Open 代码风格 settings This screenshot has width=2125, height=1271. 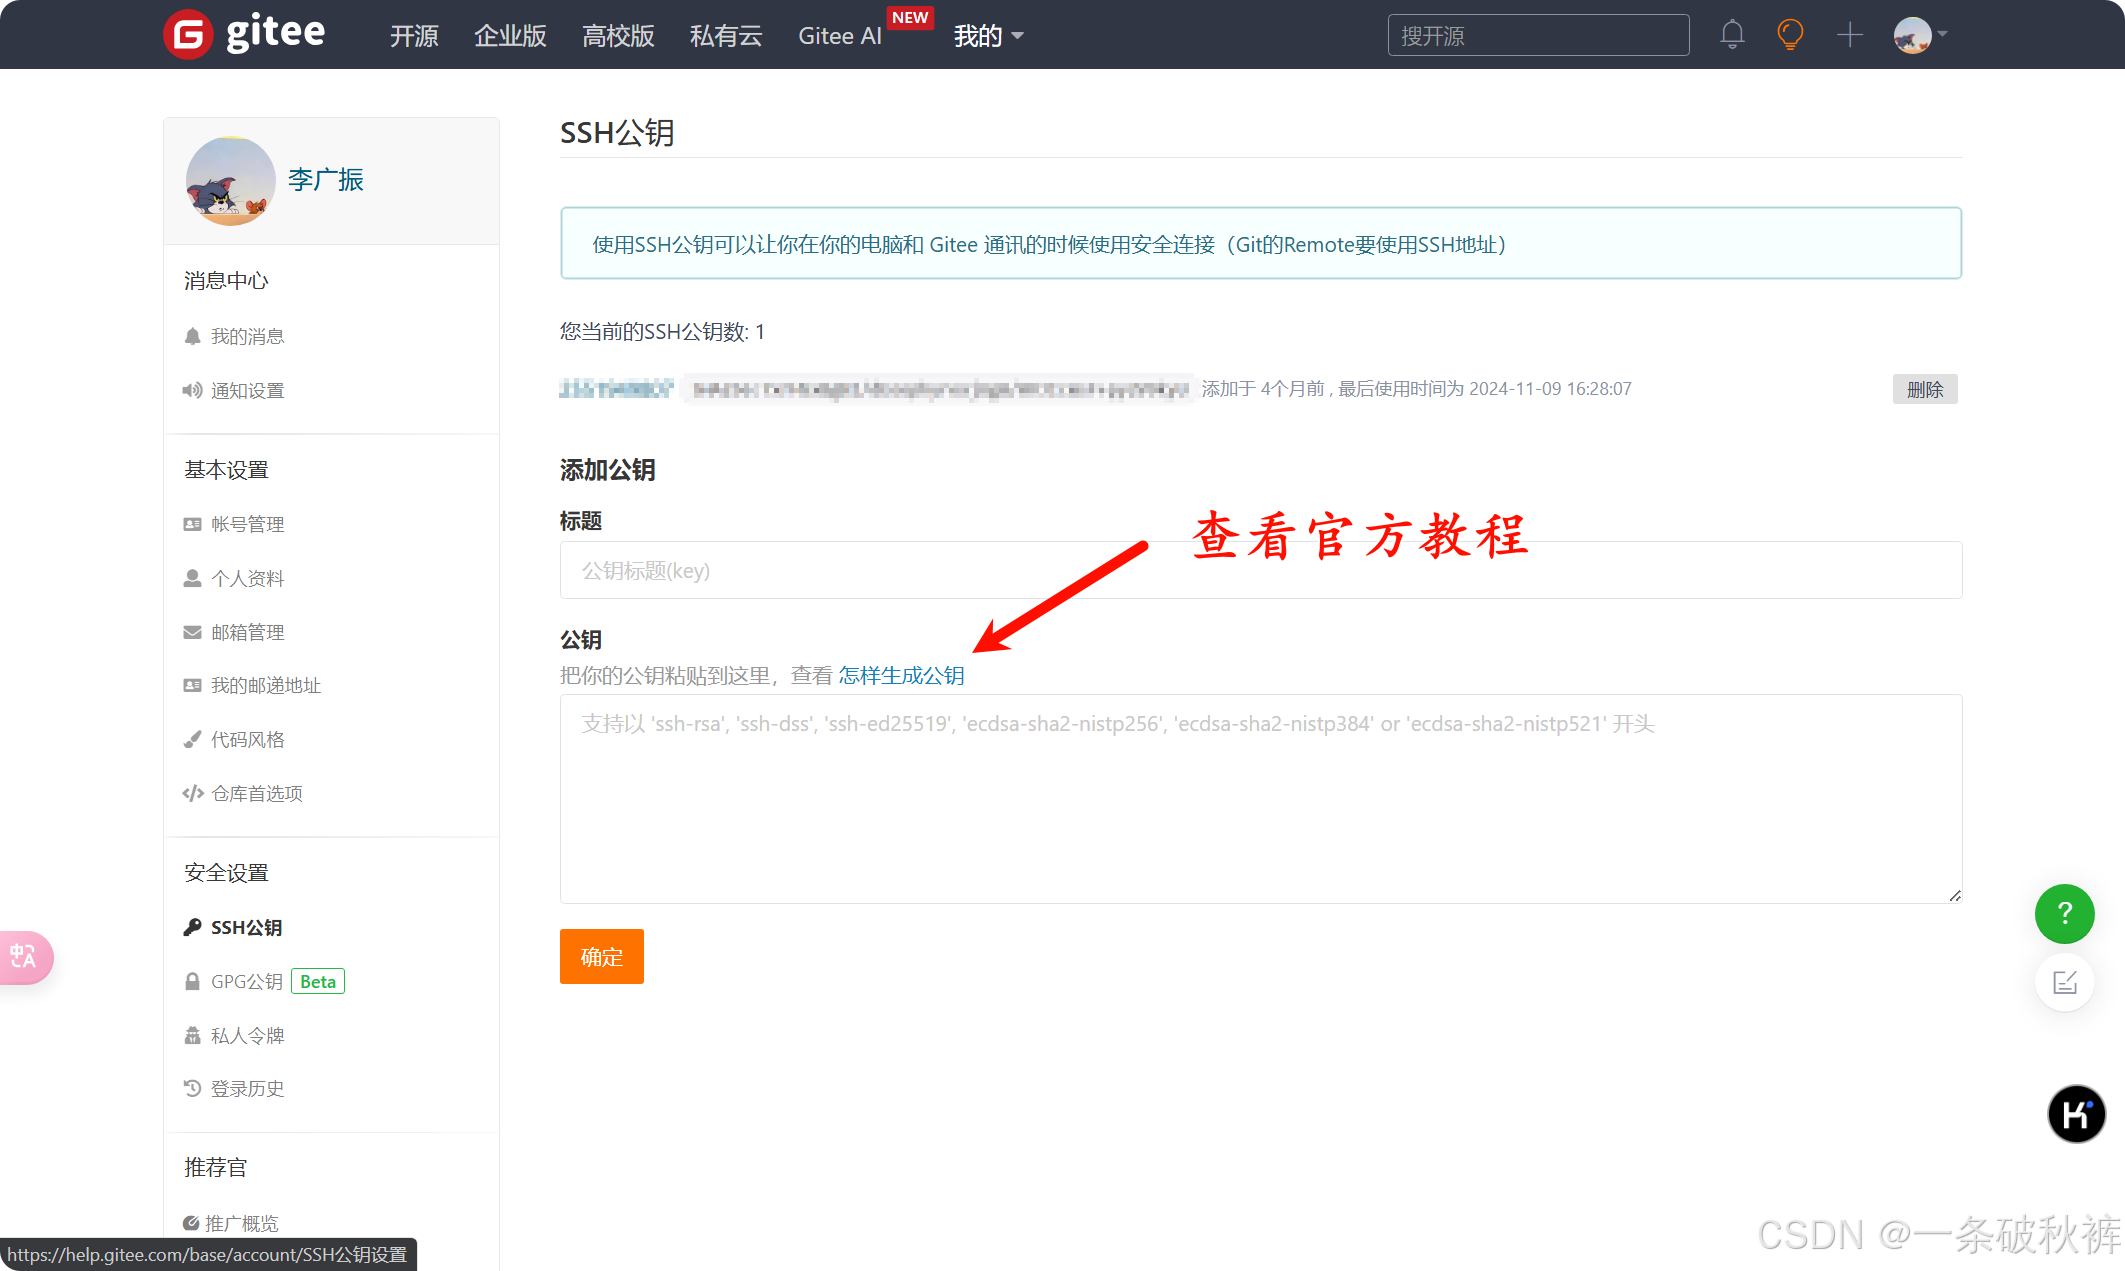[247, 740]
